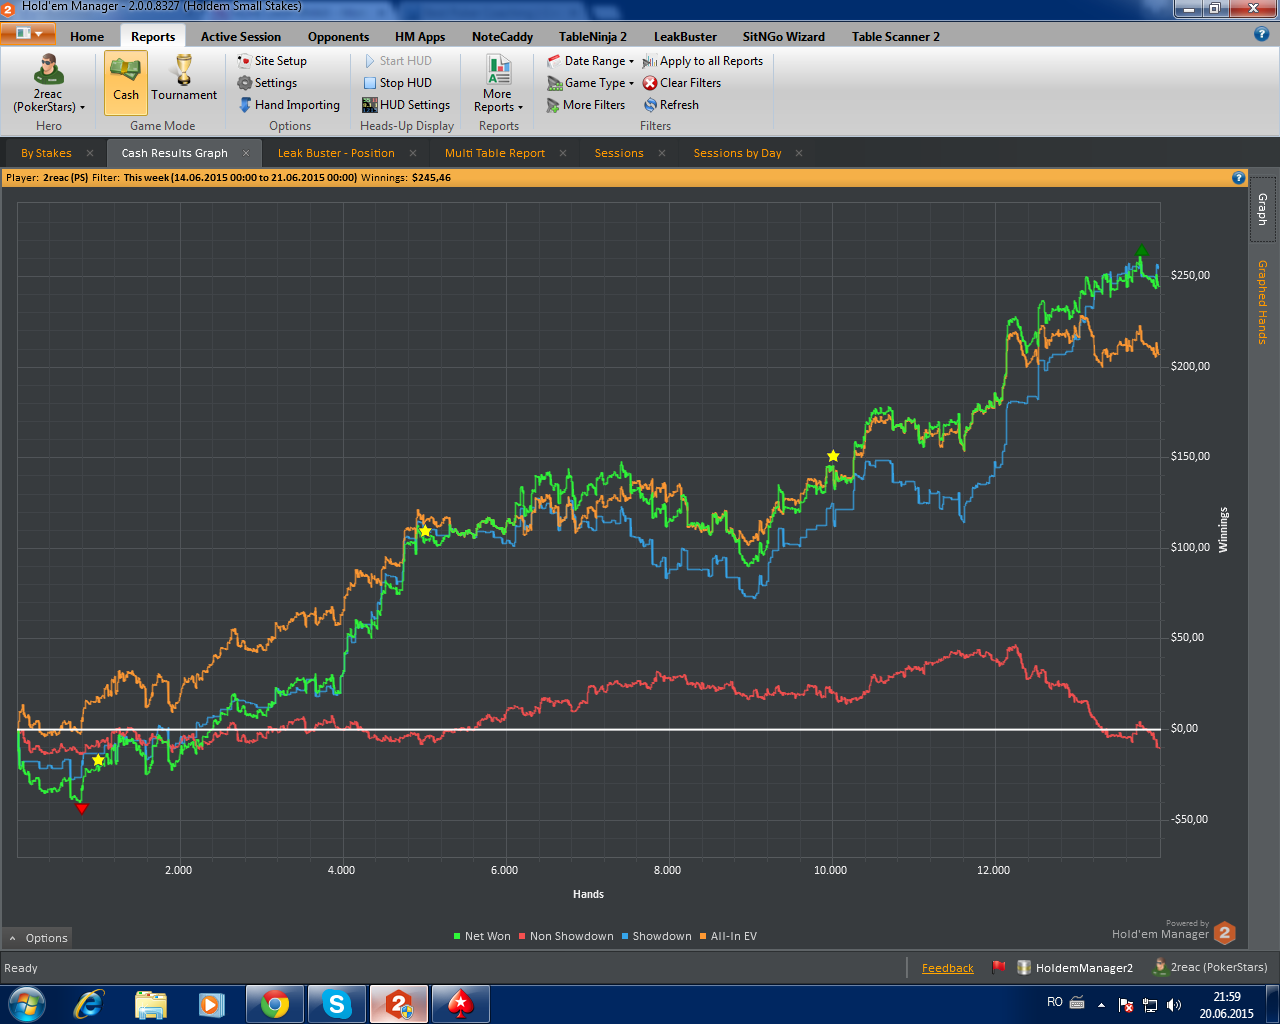Open the Home ribbon tab

pyautogui.click(x=87, y=37)
